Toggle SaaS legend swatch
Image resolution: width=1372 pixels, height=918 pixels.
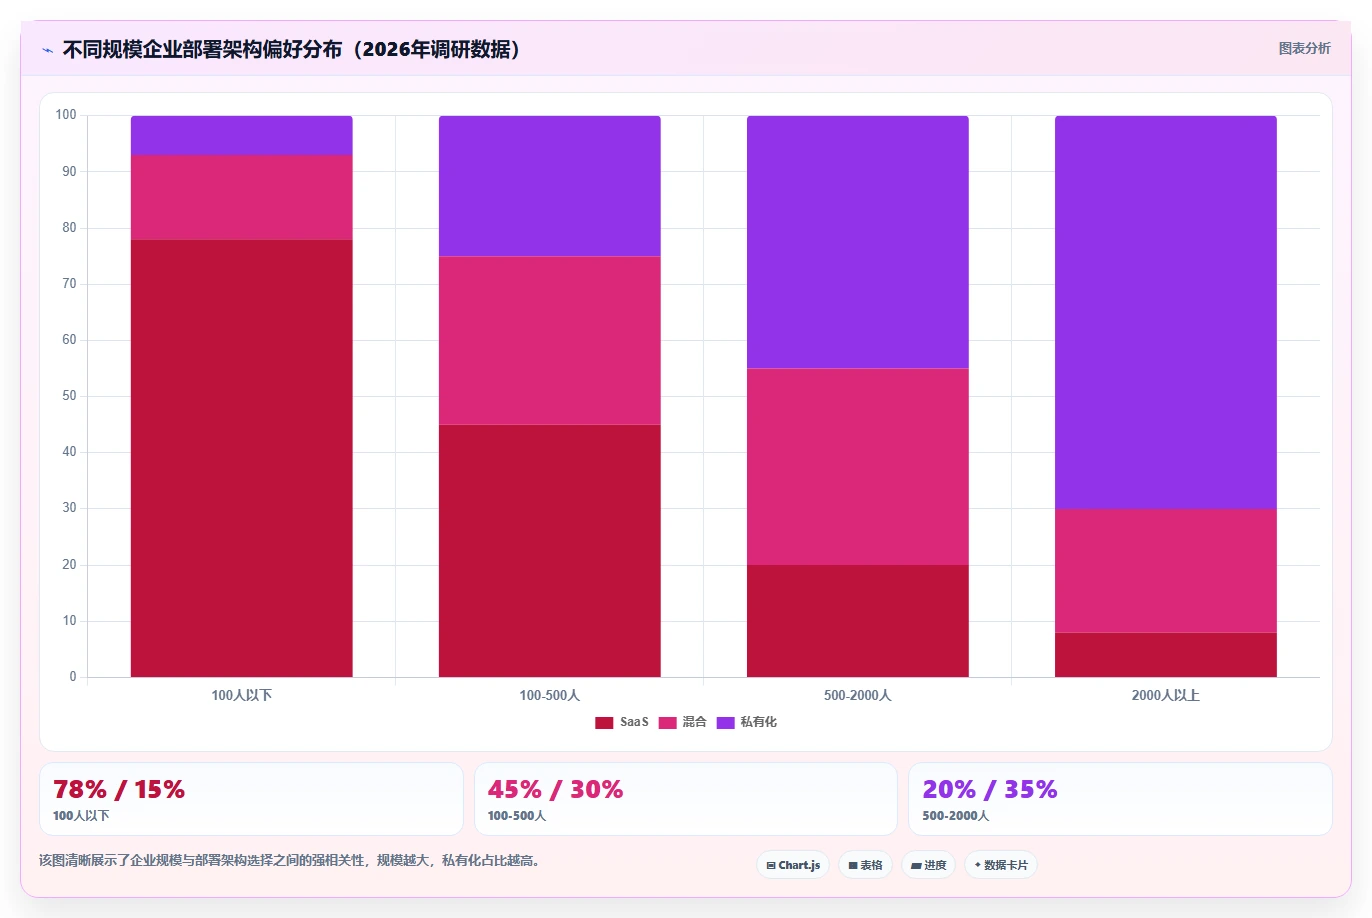[604, 723]
